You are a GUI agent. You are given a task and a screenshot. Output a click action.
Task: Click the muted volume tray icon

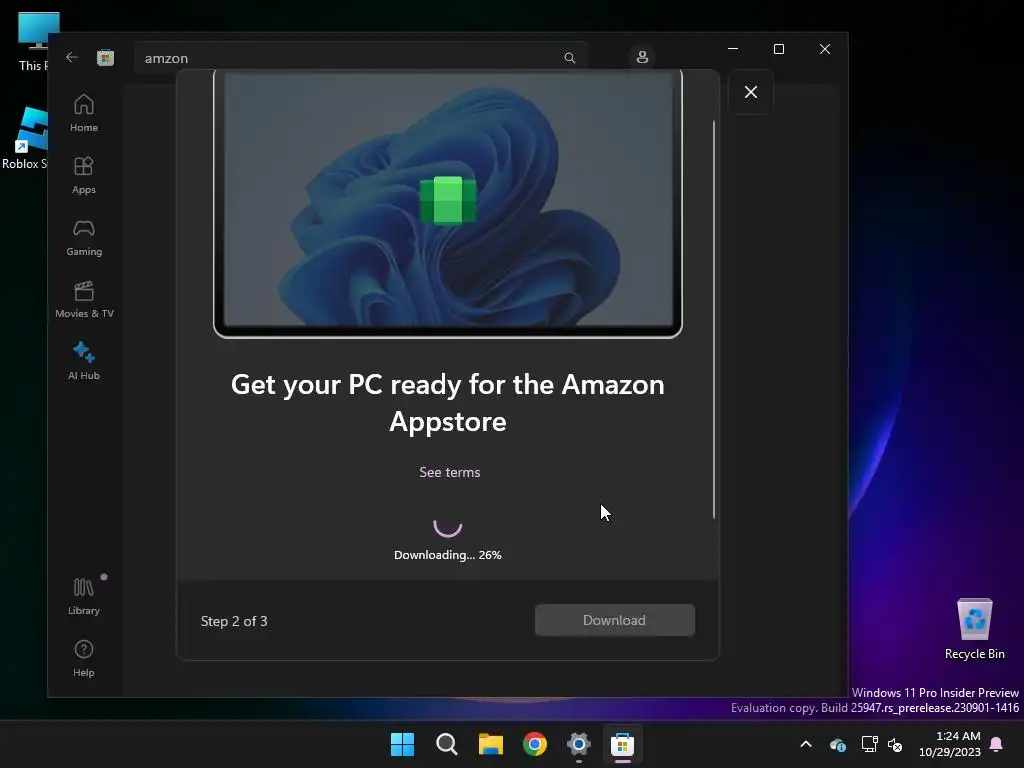(895, 744)
